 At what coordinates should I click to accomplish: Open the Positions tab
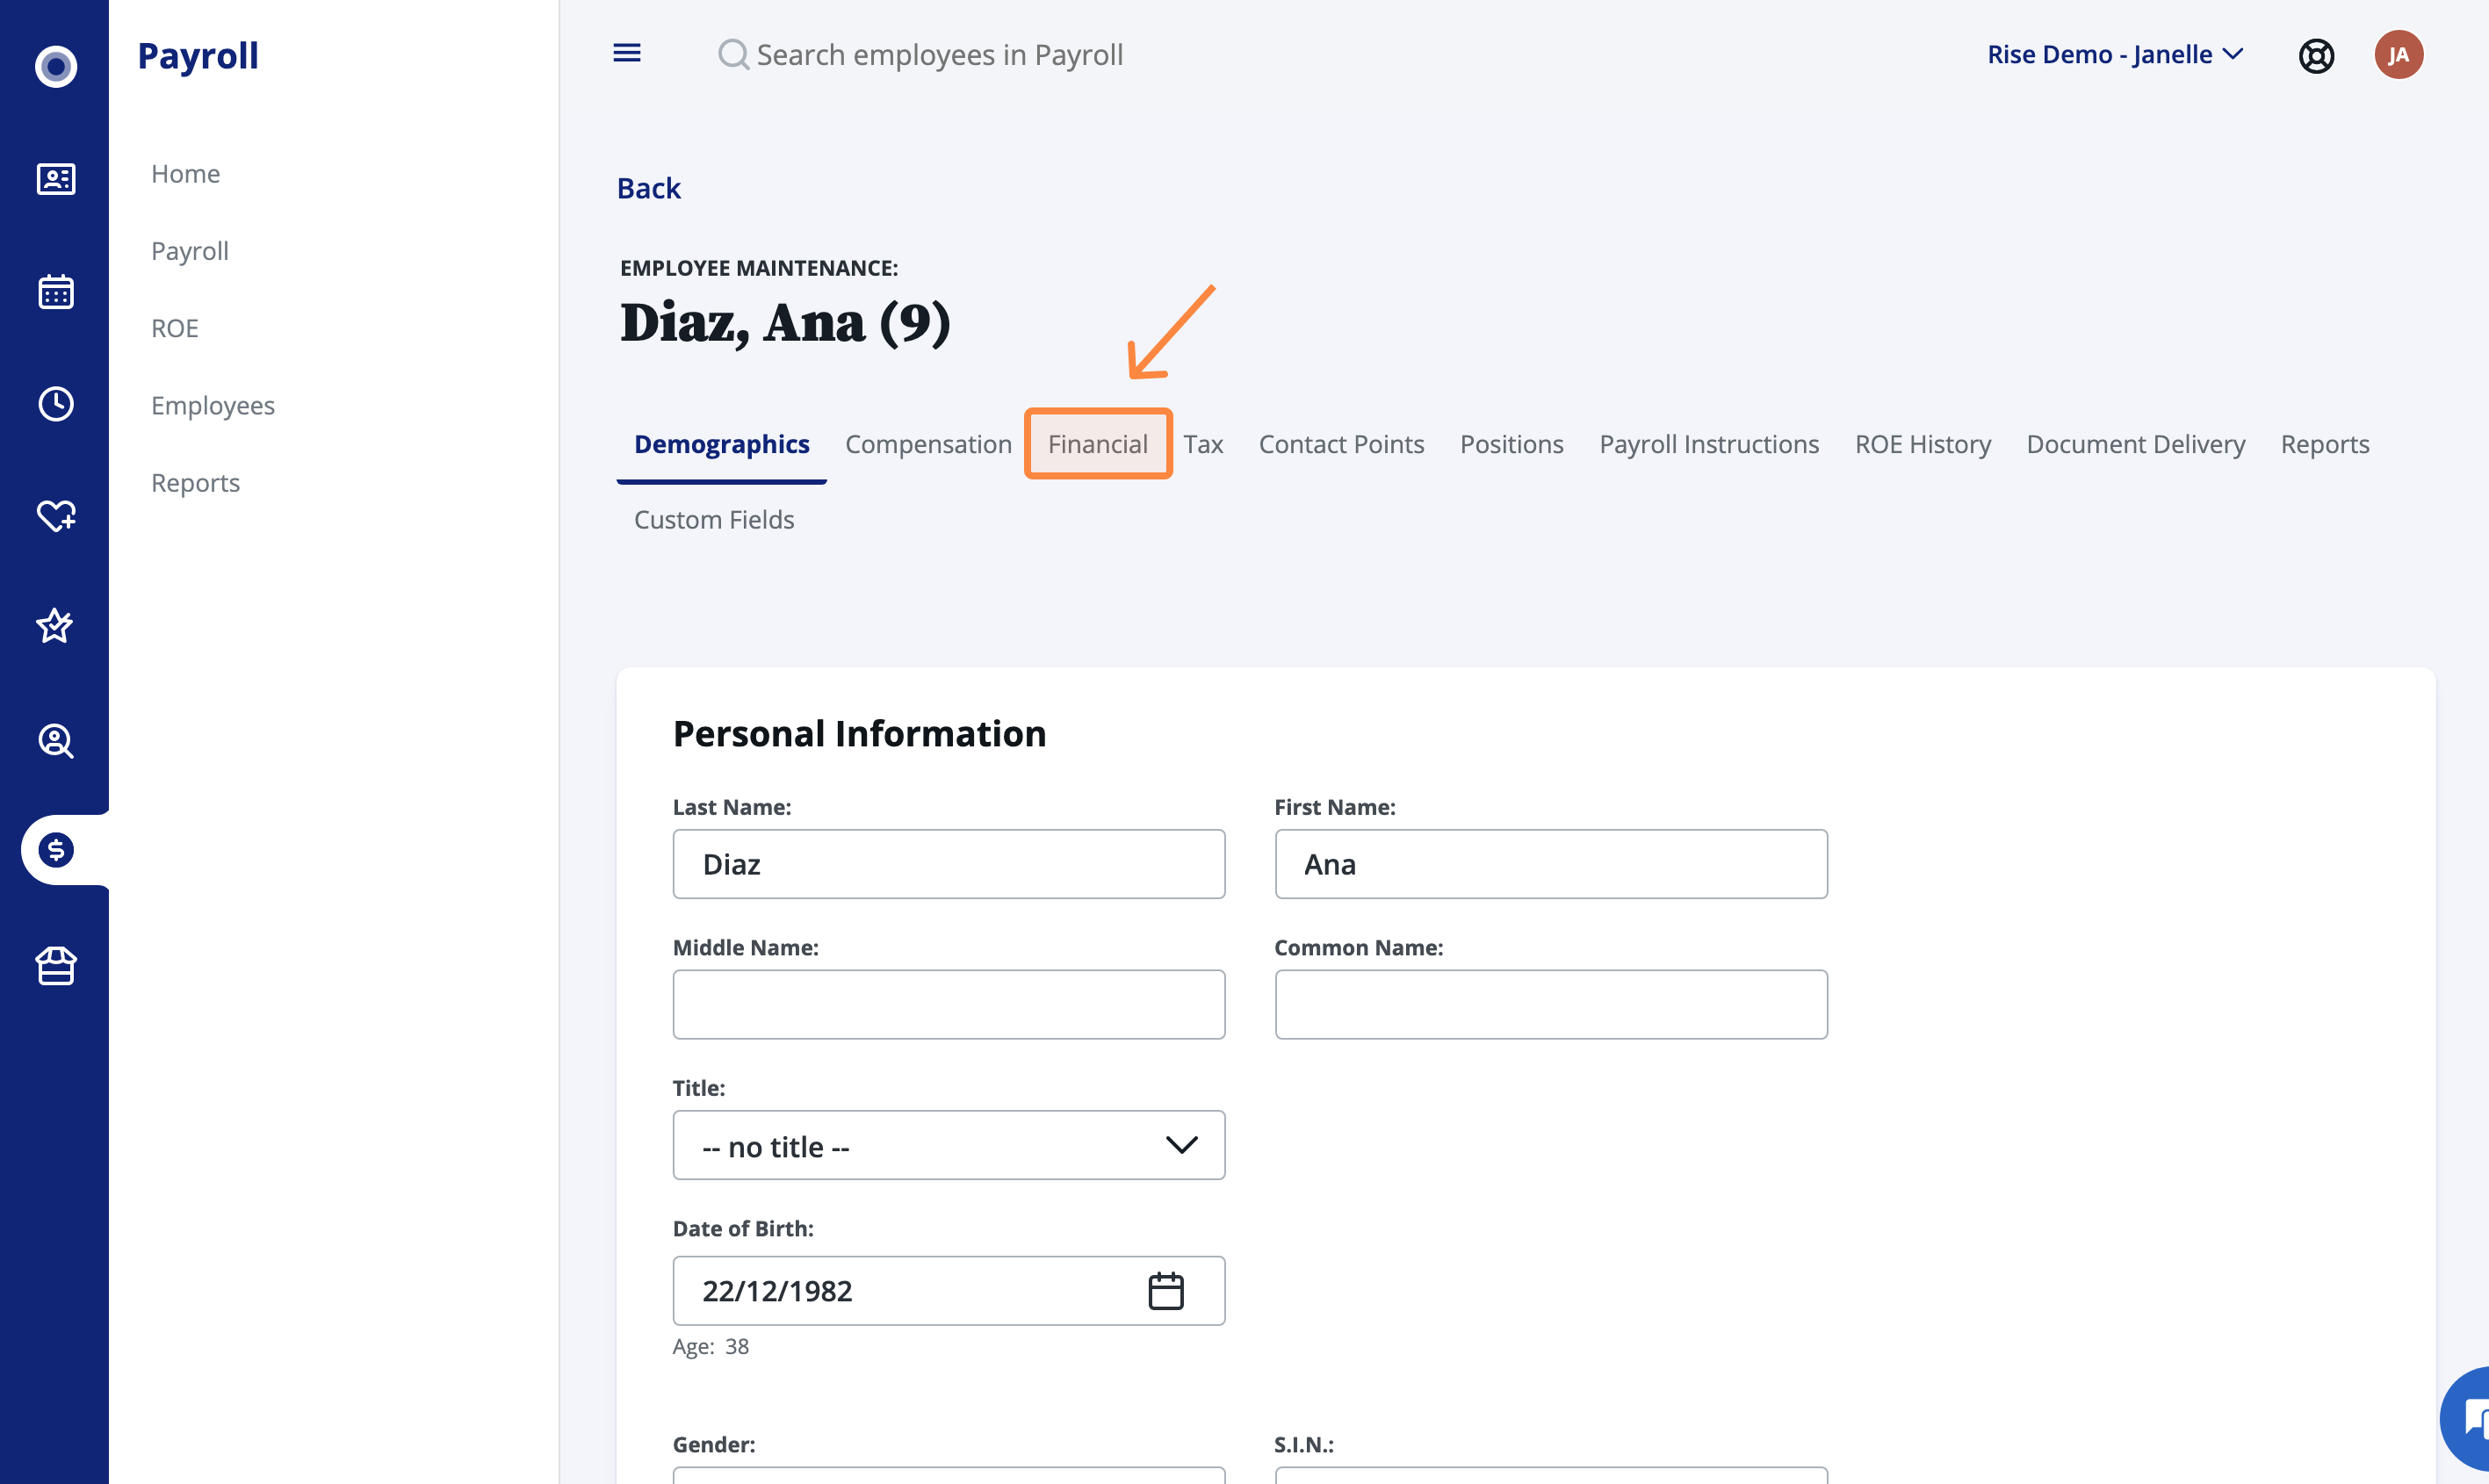coord(1511,444)
